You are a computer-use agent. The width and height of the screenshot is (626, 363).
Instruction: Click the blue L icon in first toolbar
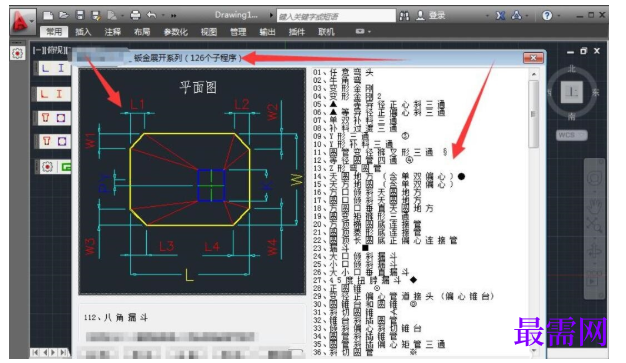click(46, 69)
